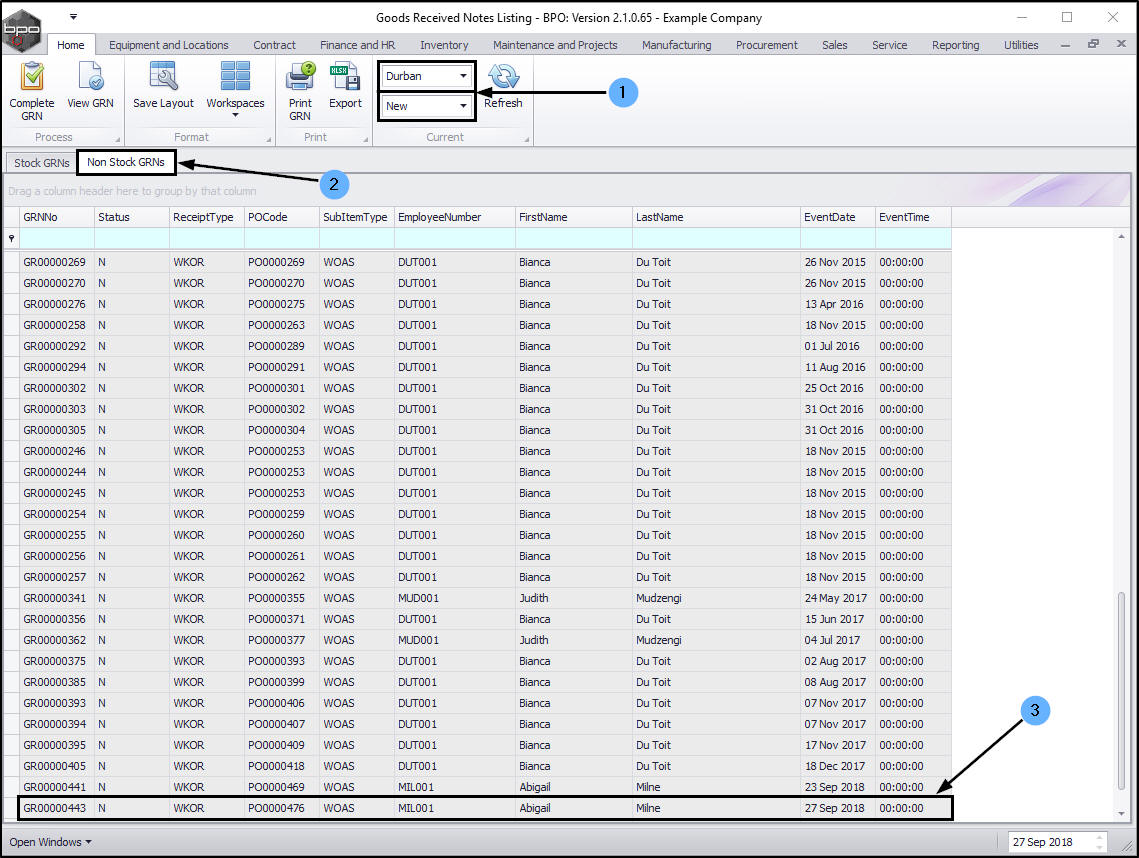Screen dimensions: 1139x858
Task: Click the GRNNo column header
Action: pyautogui.click(x=56, y=217)
